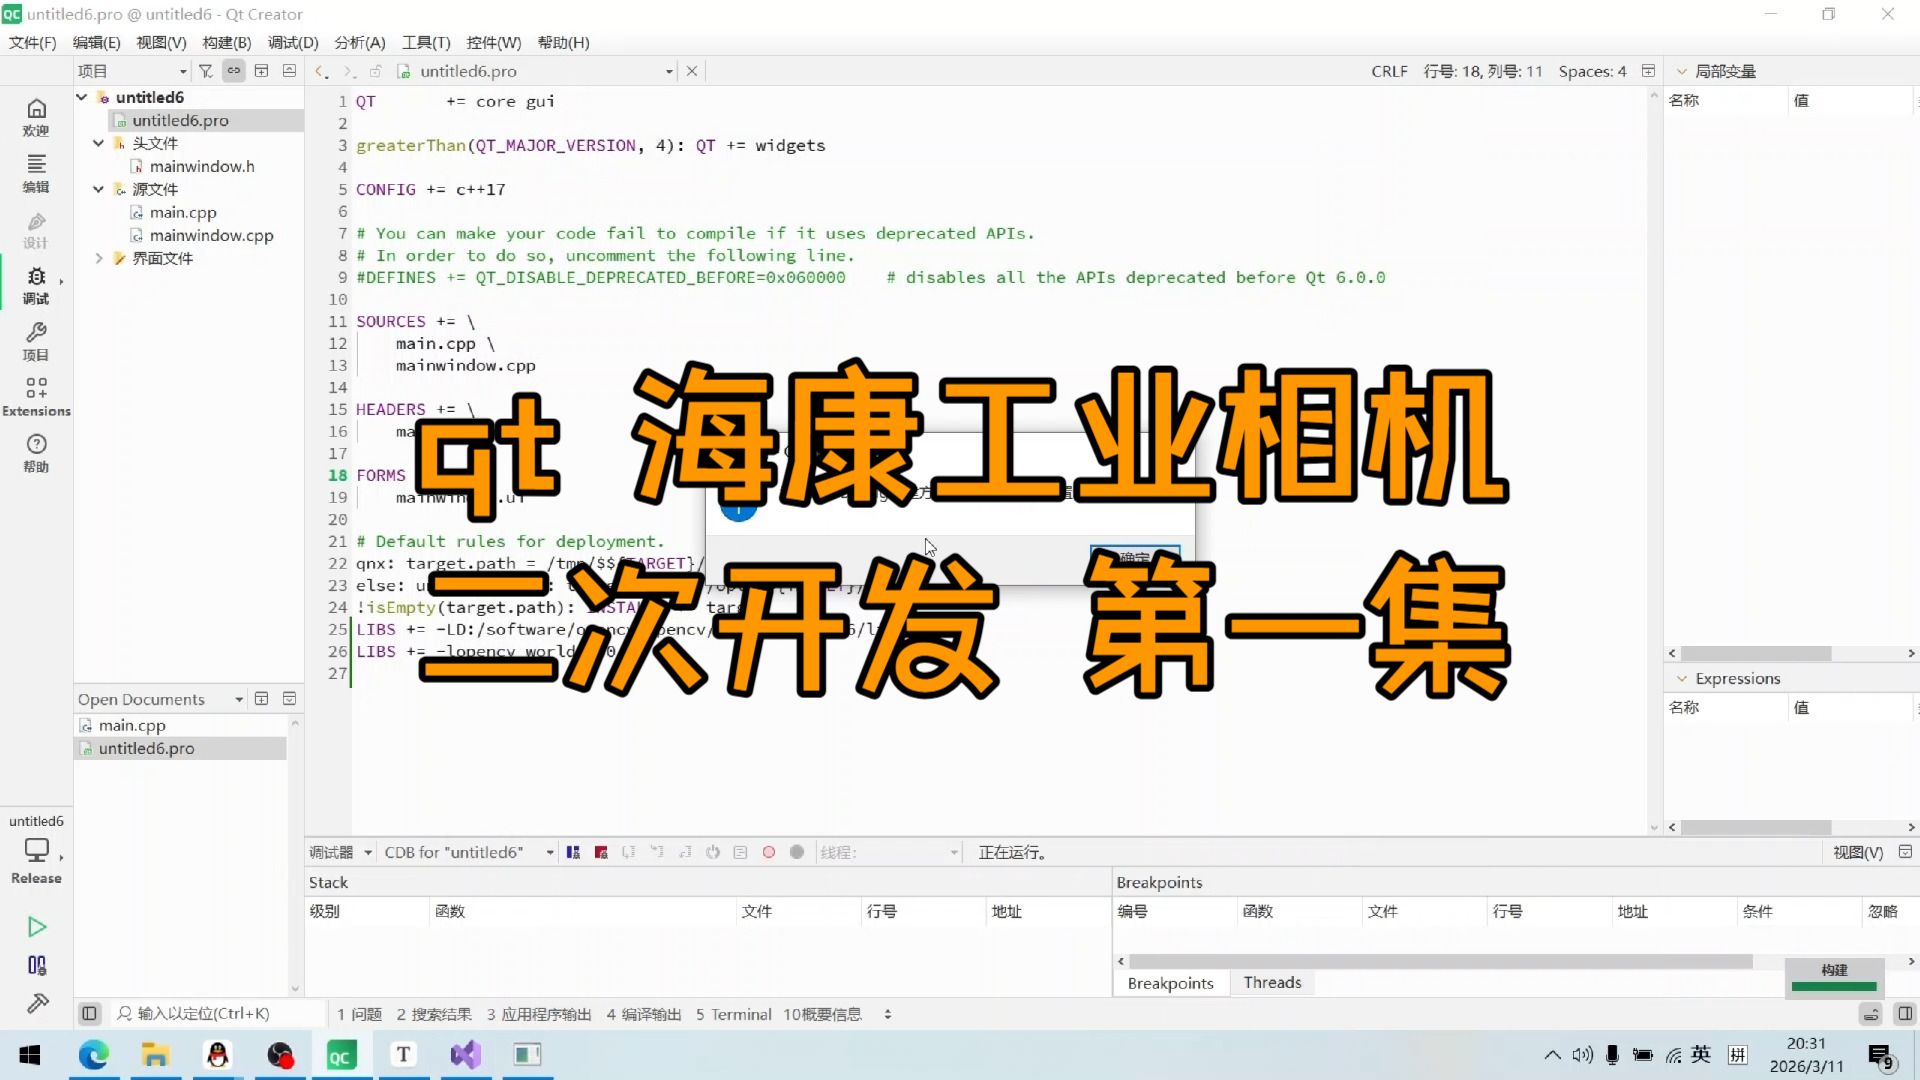Open the Welcome mode in sidebar

(36, 117)
